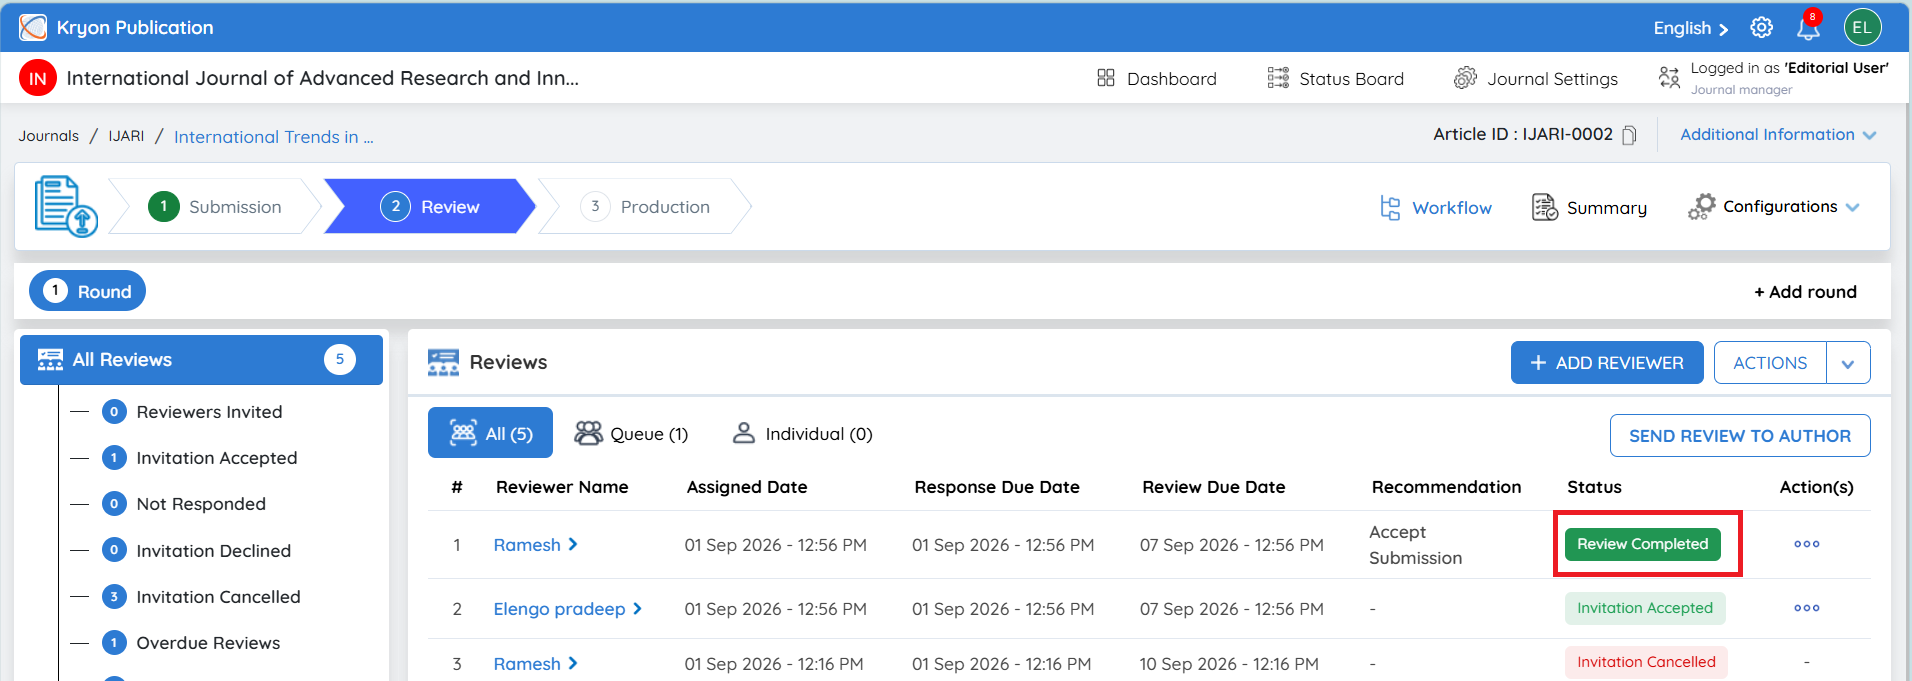The height and width of the screenshot is (681, 1912).
Task: Click the Kryon Publication logo icon
Action: (x=33, y=28)
